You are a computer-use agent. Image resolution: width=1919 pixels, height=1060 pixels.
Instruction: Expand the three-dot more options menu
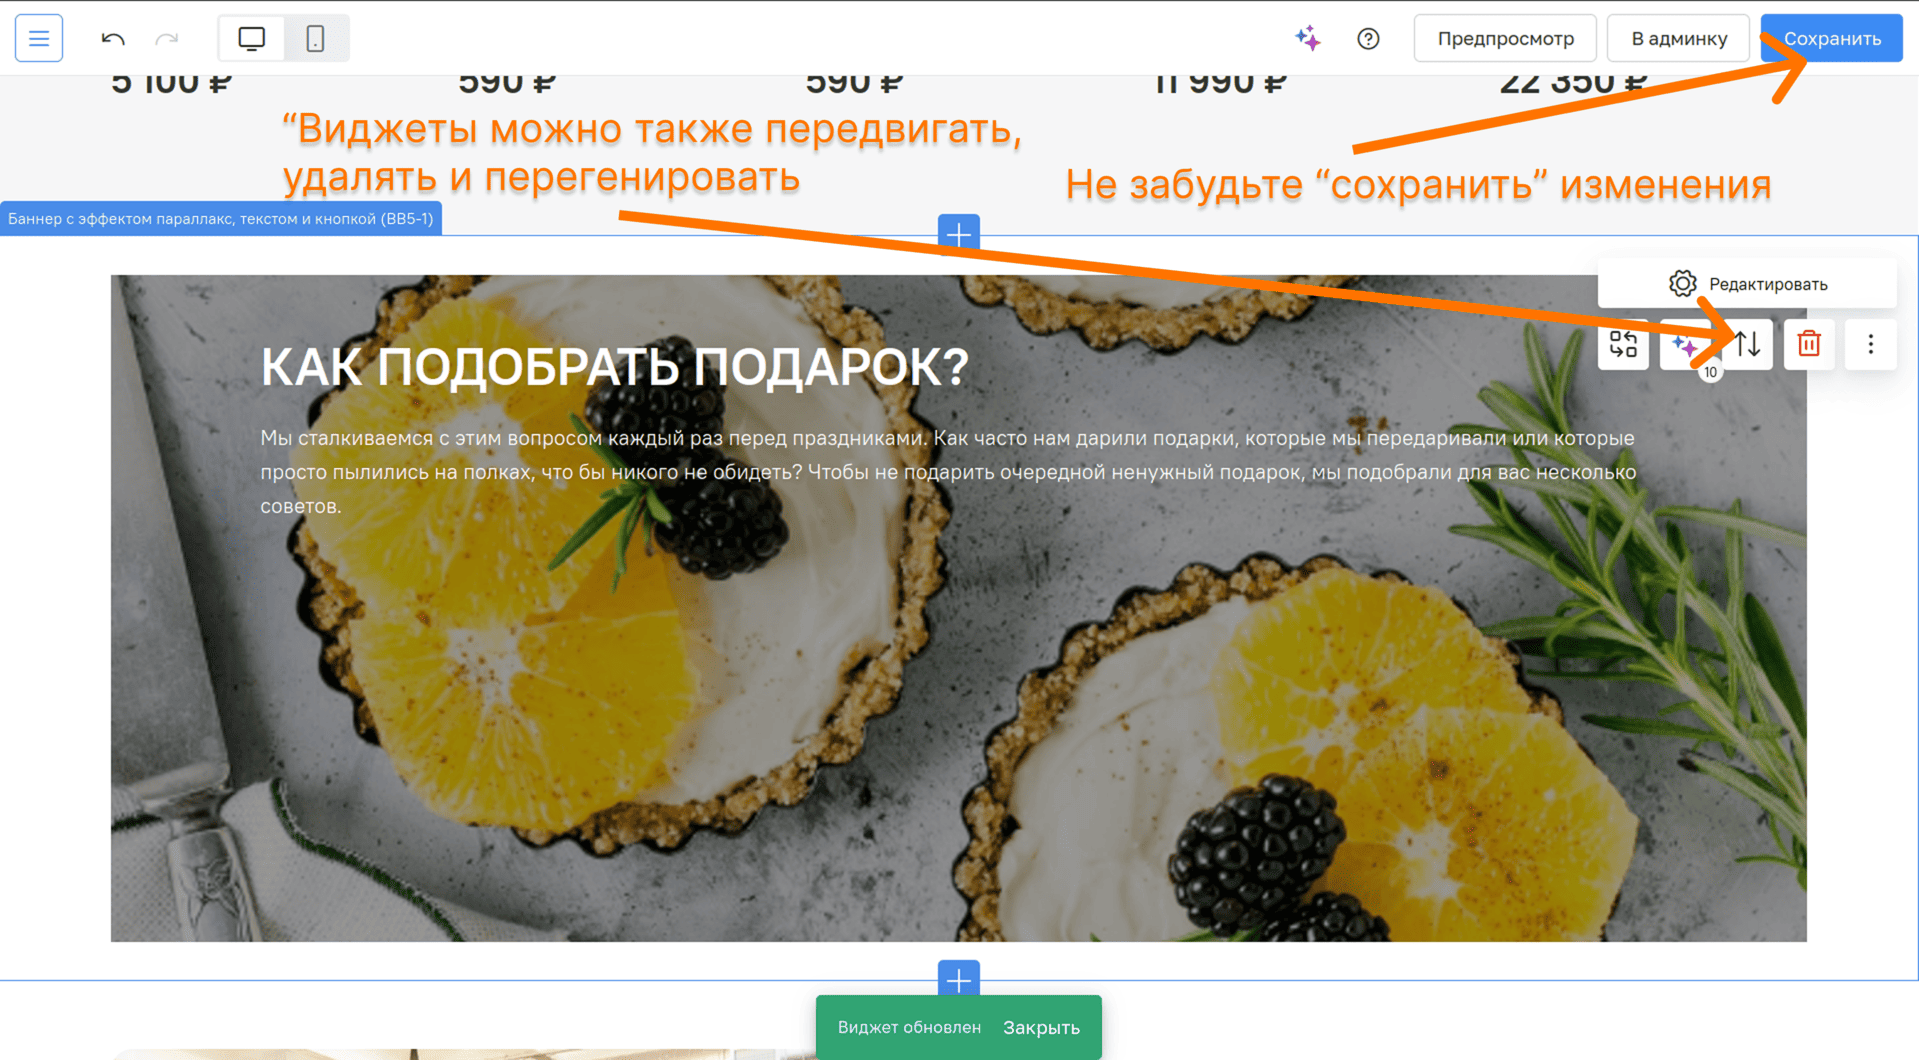1870,344
